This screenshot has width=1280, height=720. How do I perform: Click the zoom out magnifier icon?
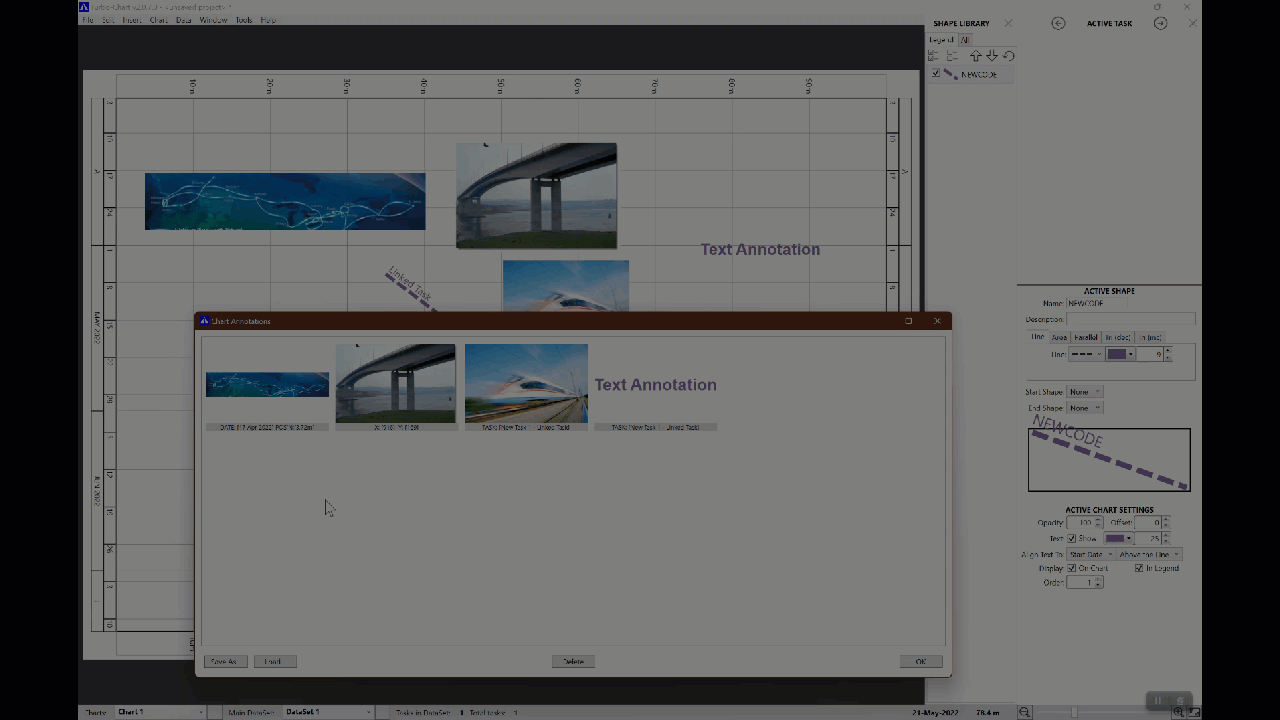tap(1025, 712)
